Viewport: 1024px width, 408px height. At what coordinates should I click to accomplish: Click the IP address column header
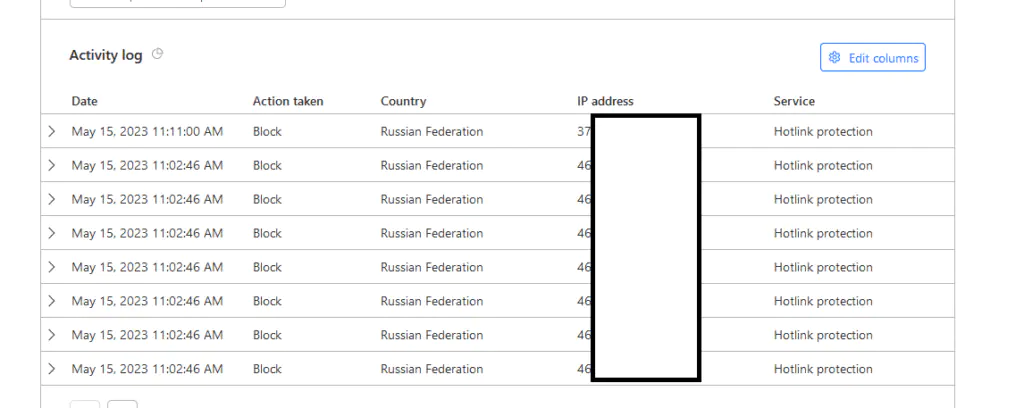click(605, 101)
